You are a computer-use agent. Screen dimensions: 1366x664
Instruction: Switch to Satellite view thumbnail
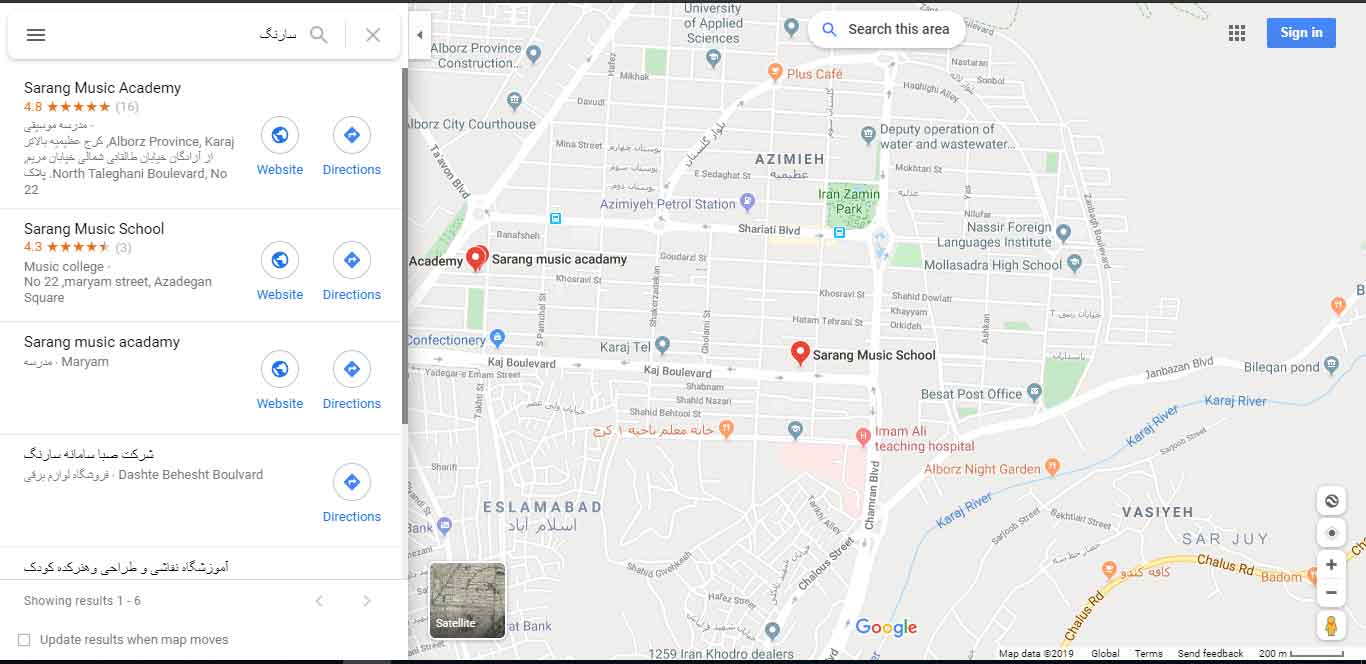(x=467, y=600)
